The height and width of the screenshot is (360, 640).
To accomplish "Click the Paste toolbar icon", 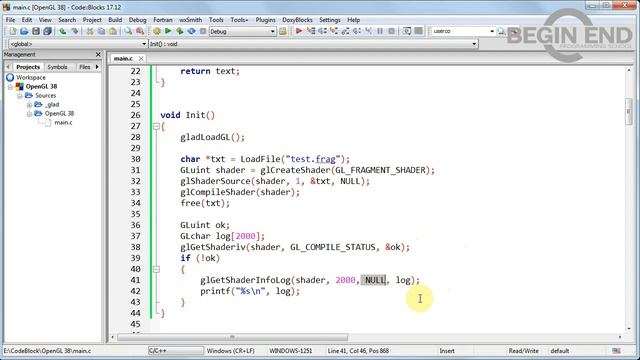I will point(113,31).
